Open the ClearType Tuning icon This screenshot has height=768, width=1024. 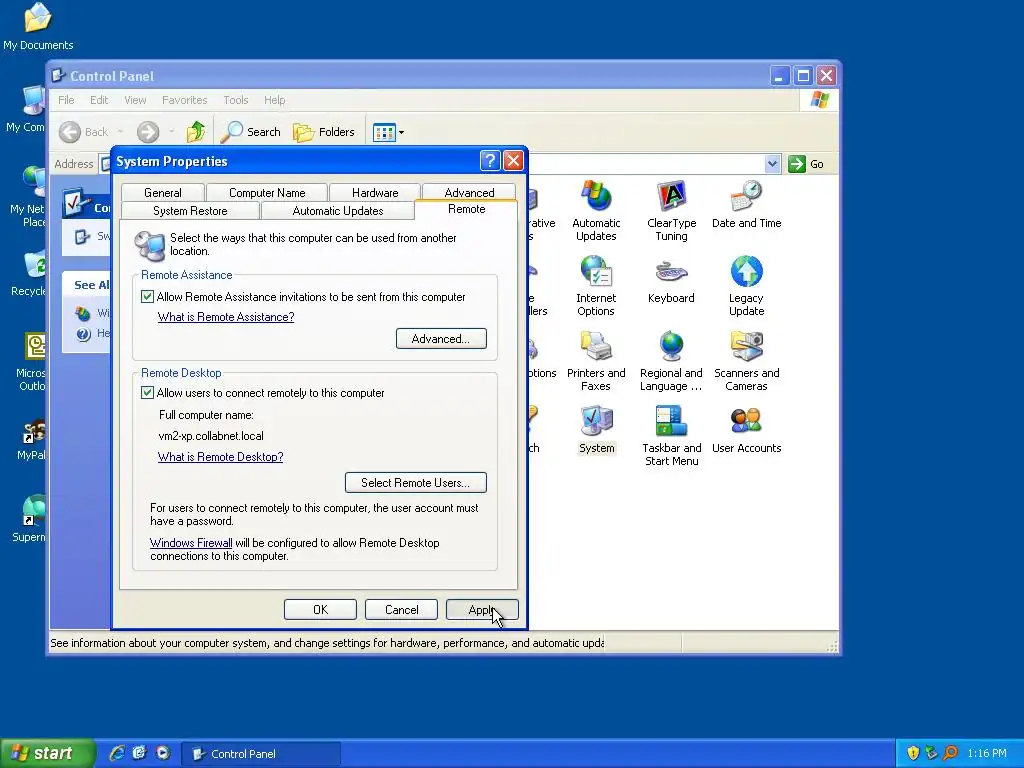[671, 210]
